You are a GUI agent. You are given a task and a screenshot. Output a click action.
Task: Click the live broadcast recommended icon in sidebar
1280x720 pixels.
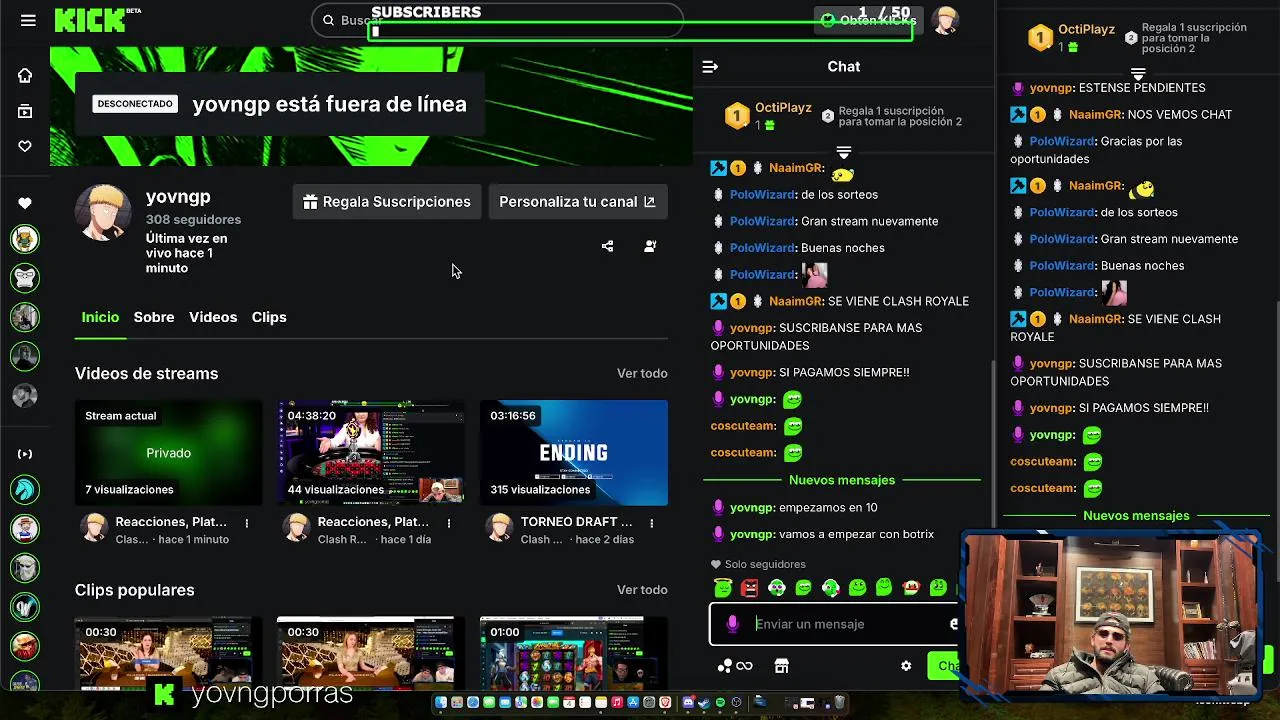point(25,454)
